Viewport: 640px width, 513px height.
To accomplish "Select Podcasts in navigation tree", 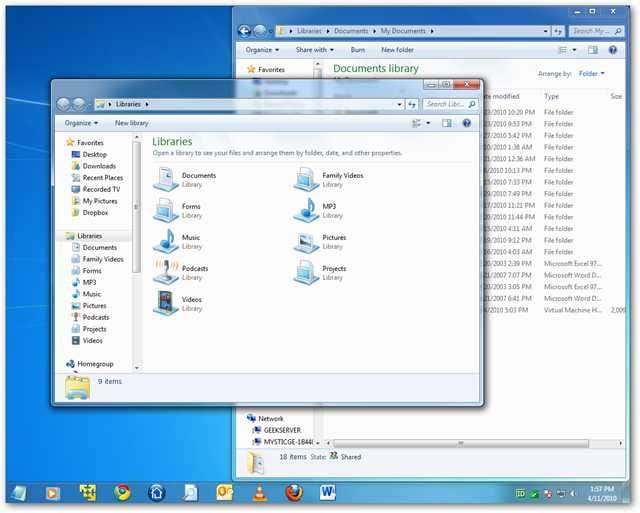I will coord(96,317).
